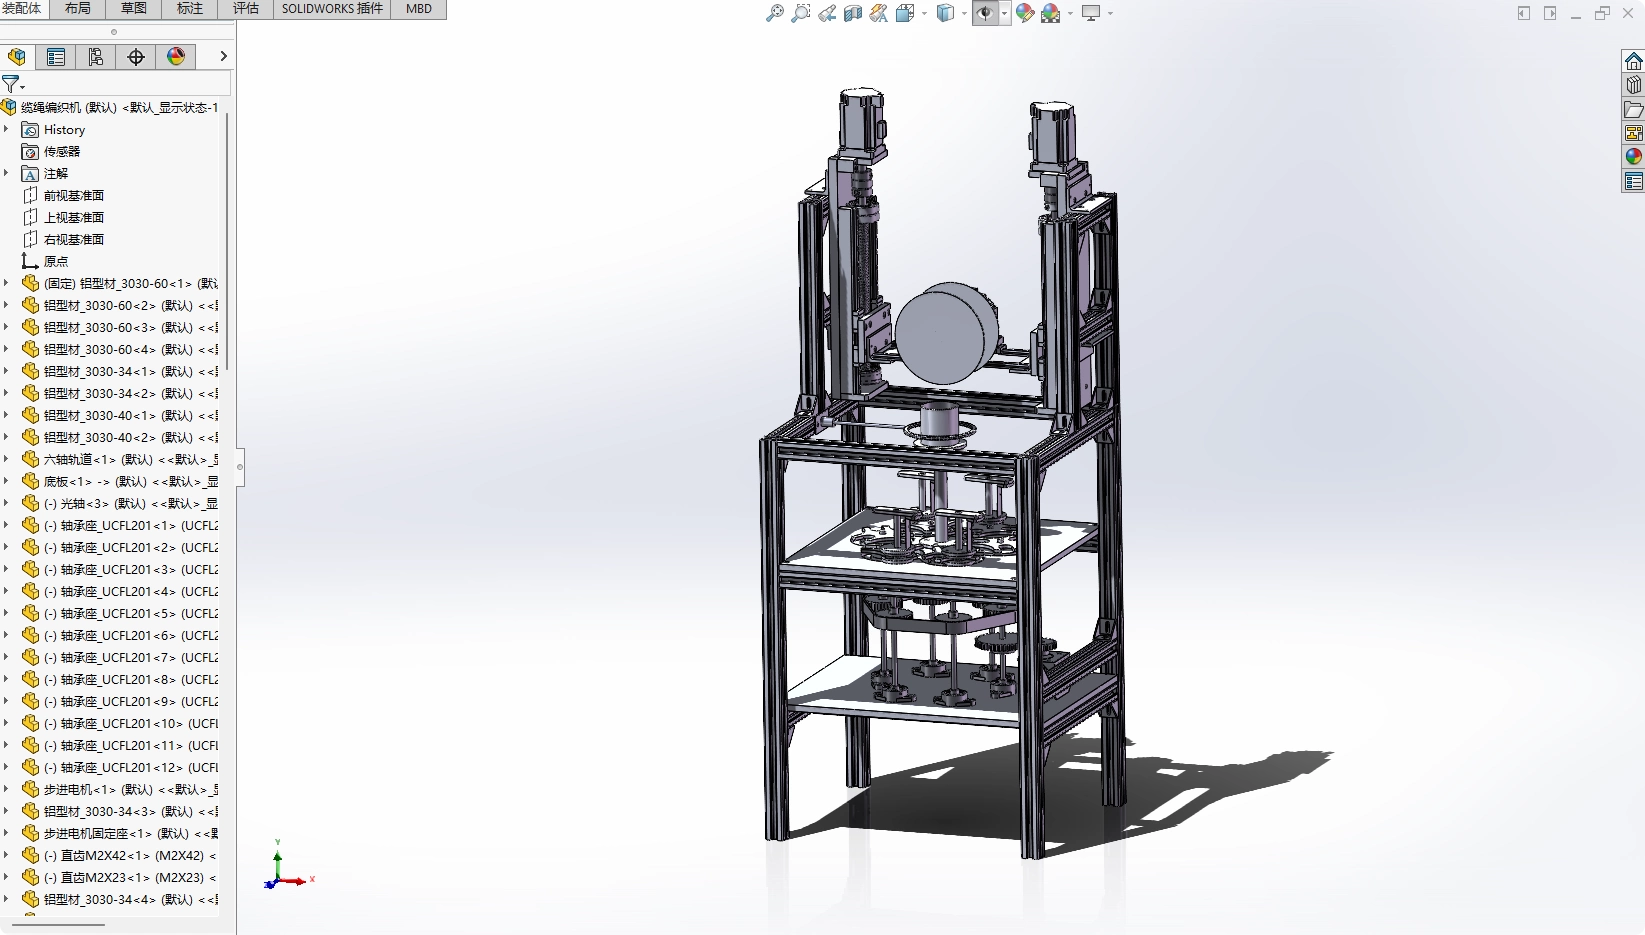Viewport: 1645px width, 935px height.
Task: Switch to the ConfigurationManager tab
Action: pyautogui.click(x=96, y=57)
